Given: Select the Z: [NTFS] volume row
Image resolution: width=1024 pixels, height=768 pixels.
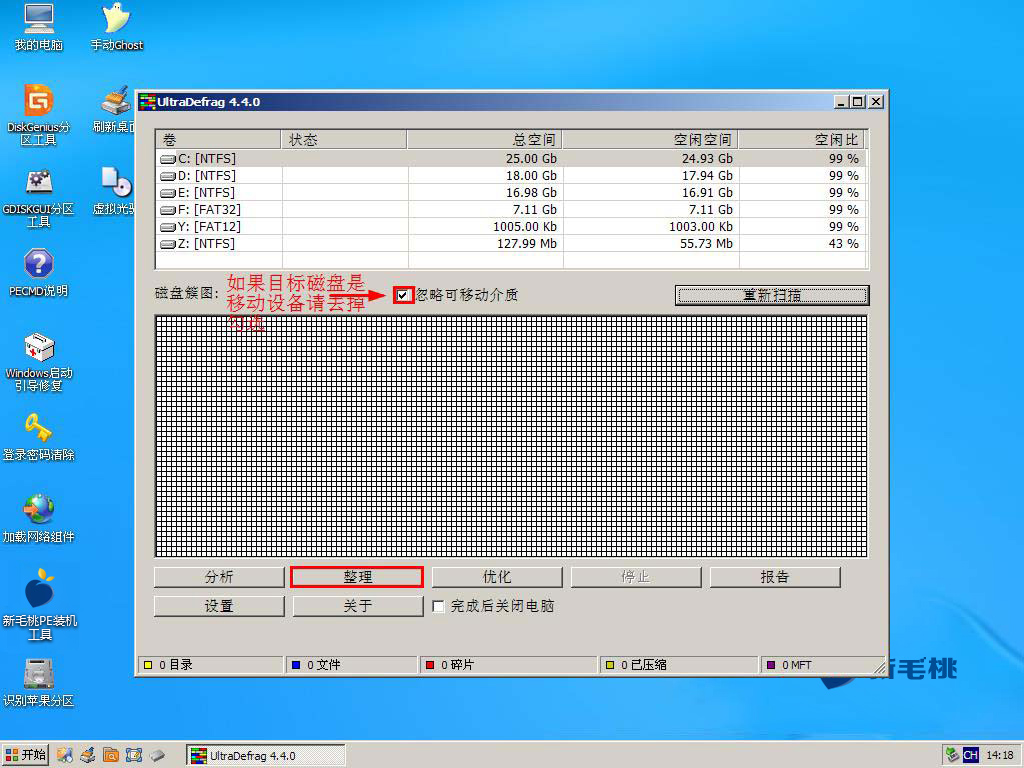Looking at the screenshot, I should [x=511, y=244].
